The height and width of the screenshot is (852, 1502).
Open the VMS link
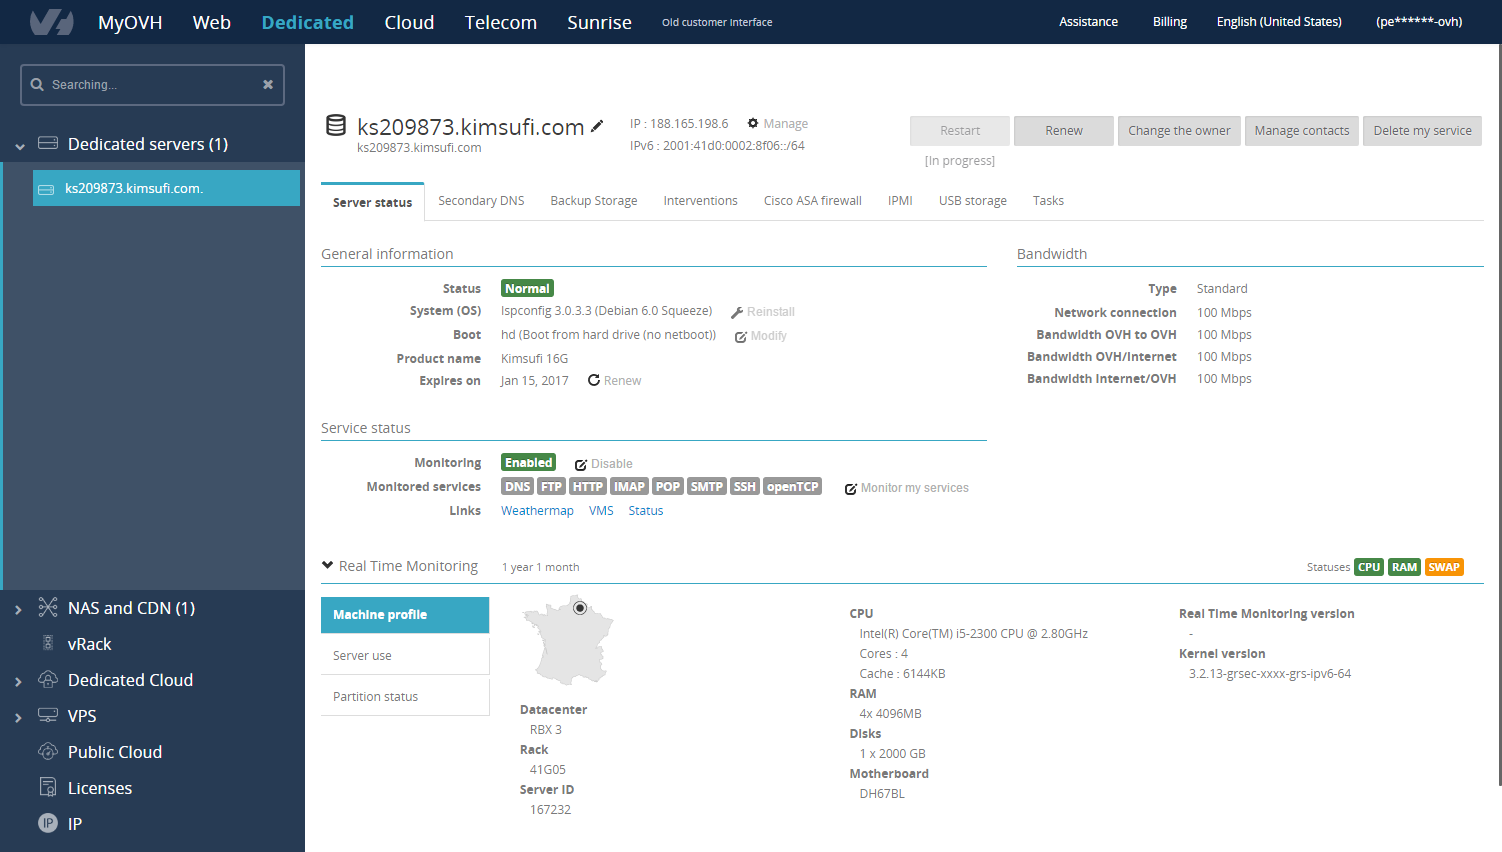601,511
